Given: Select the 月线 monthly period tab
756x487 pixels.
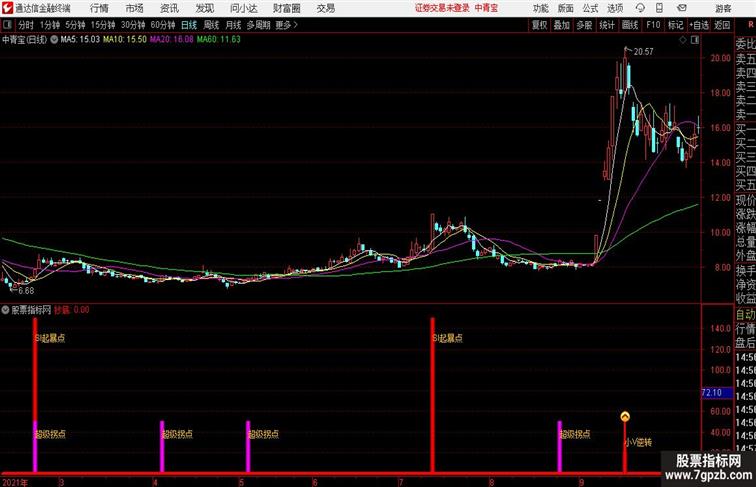Looking at the screenshot, I should 233,25.
